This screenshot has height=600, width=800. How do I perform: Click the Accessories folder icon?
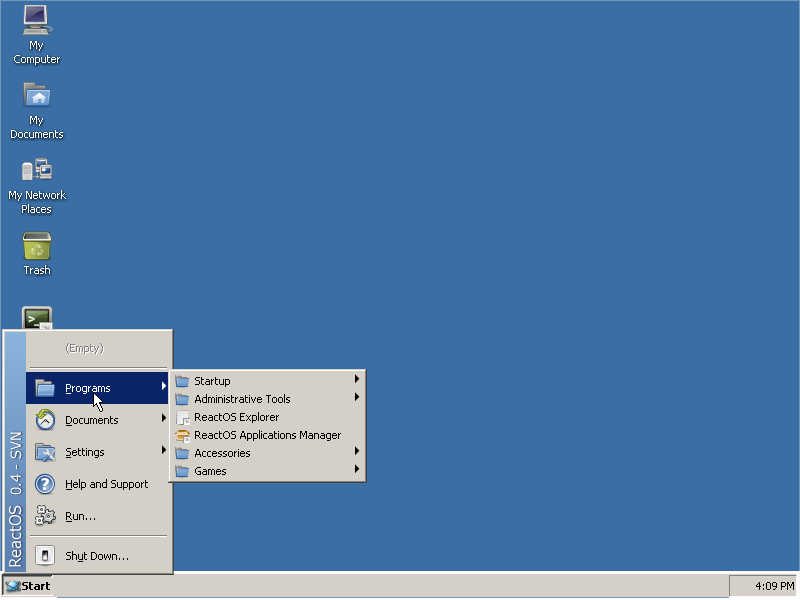tap(182, 453)
